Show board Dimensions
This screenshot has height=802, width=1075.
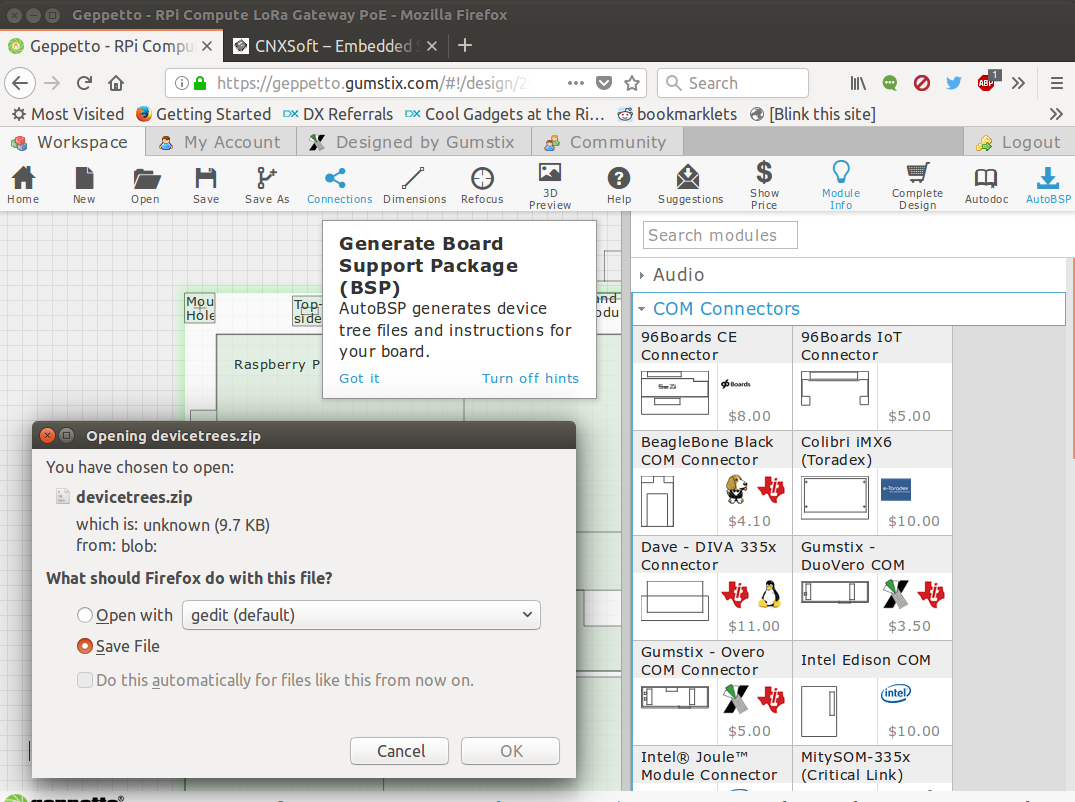click(x=414, y=185)
